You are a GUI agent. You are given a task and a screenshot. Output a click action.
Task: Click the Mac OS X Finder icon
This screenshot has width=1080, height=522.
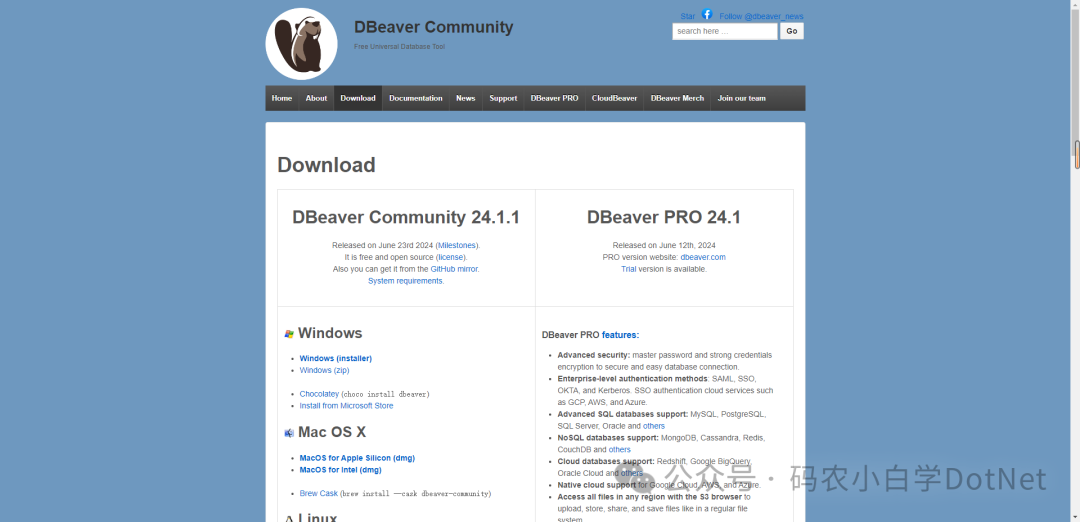click(x=289, y=433)
